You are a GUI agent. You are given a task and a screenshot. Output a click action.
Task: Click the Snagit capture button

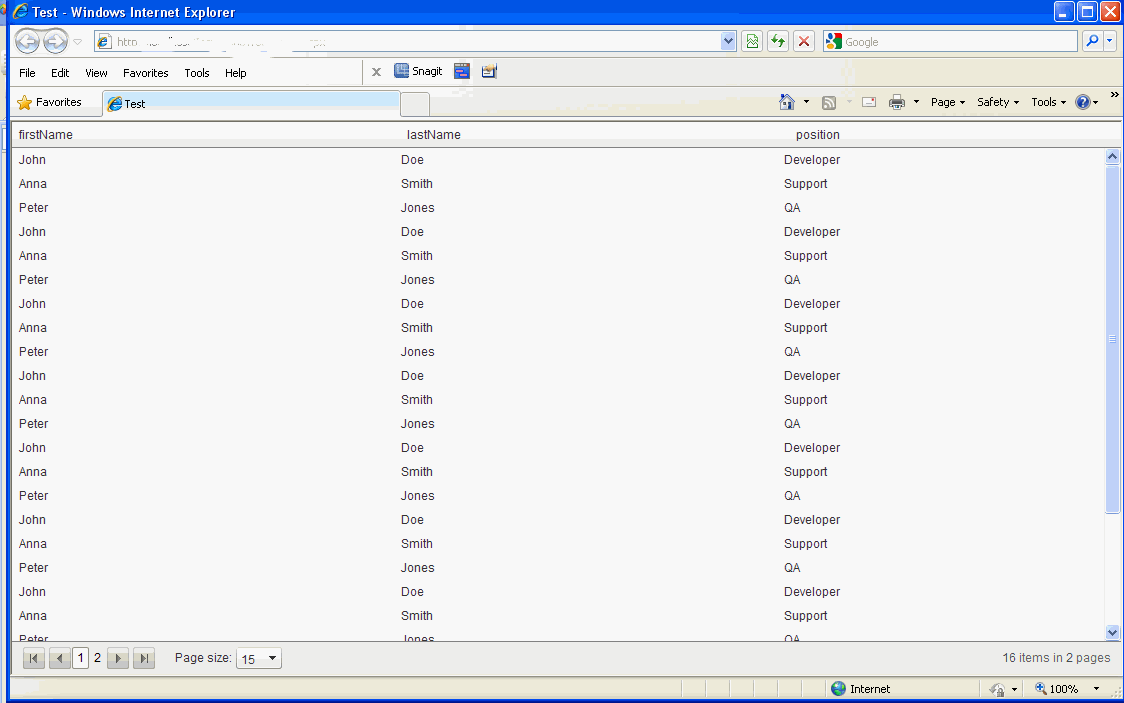(419, 71)
